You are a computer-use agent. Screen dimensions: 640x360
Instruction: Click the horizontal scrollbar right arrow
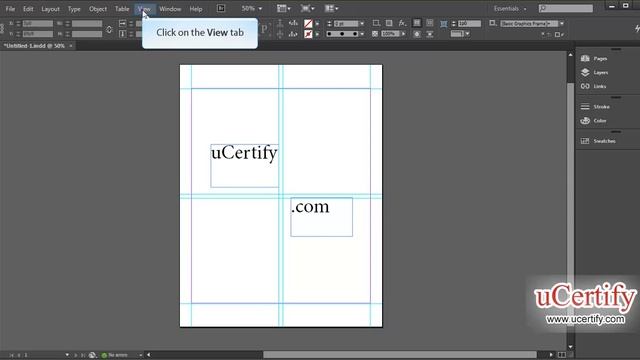click(x=551, y=355)
